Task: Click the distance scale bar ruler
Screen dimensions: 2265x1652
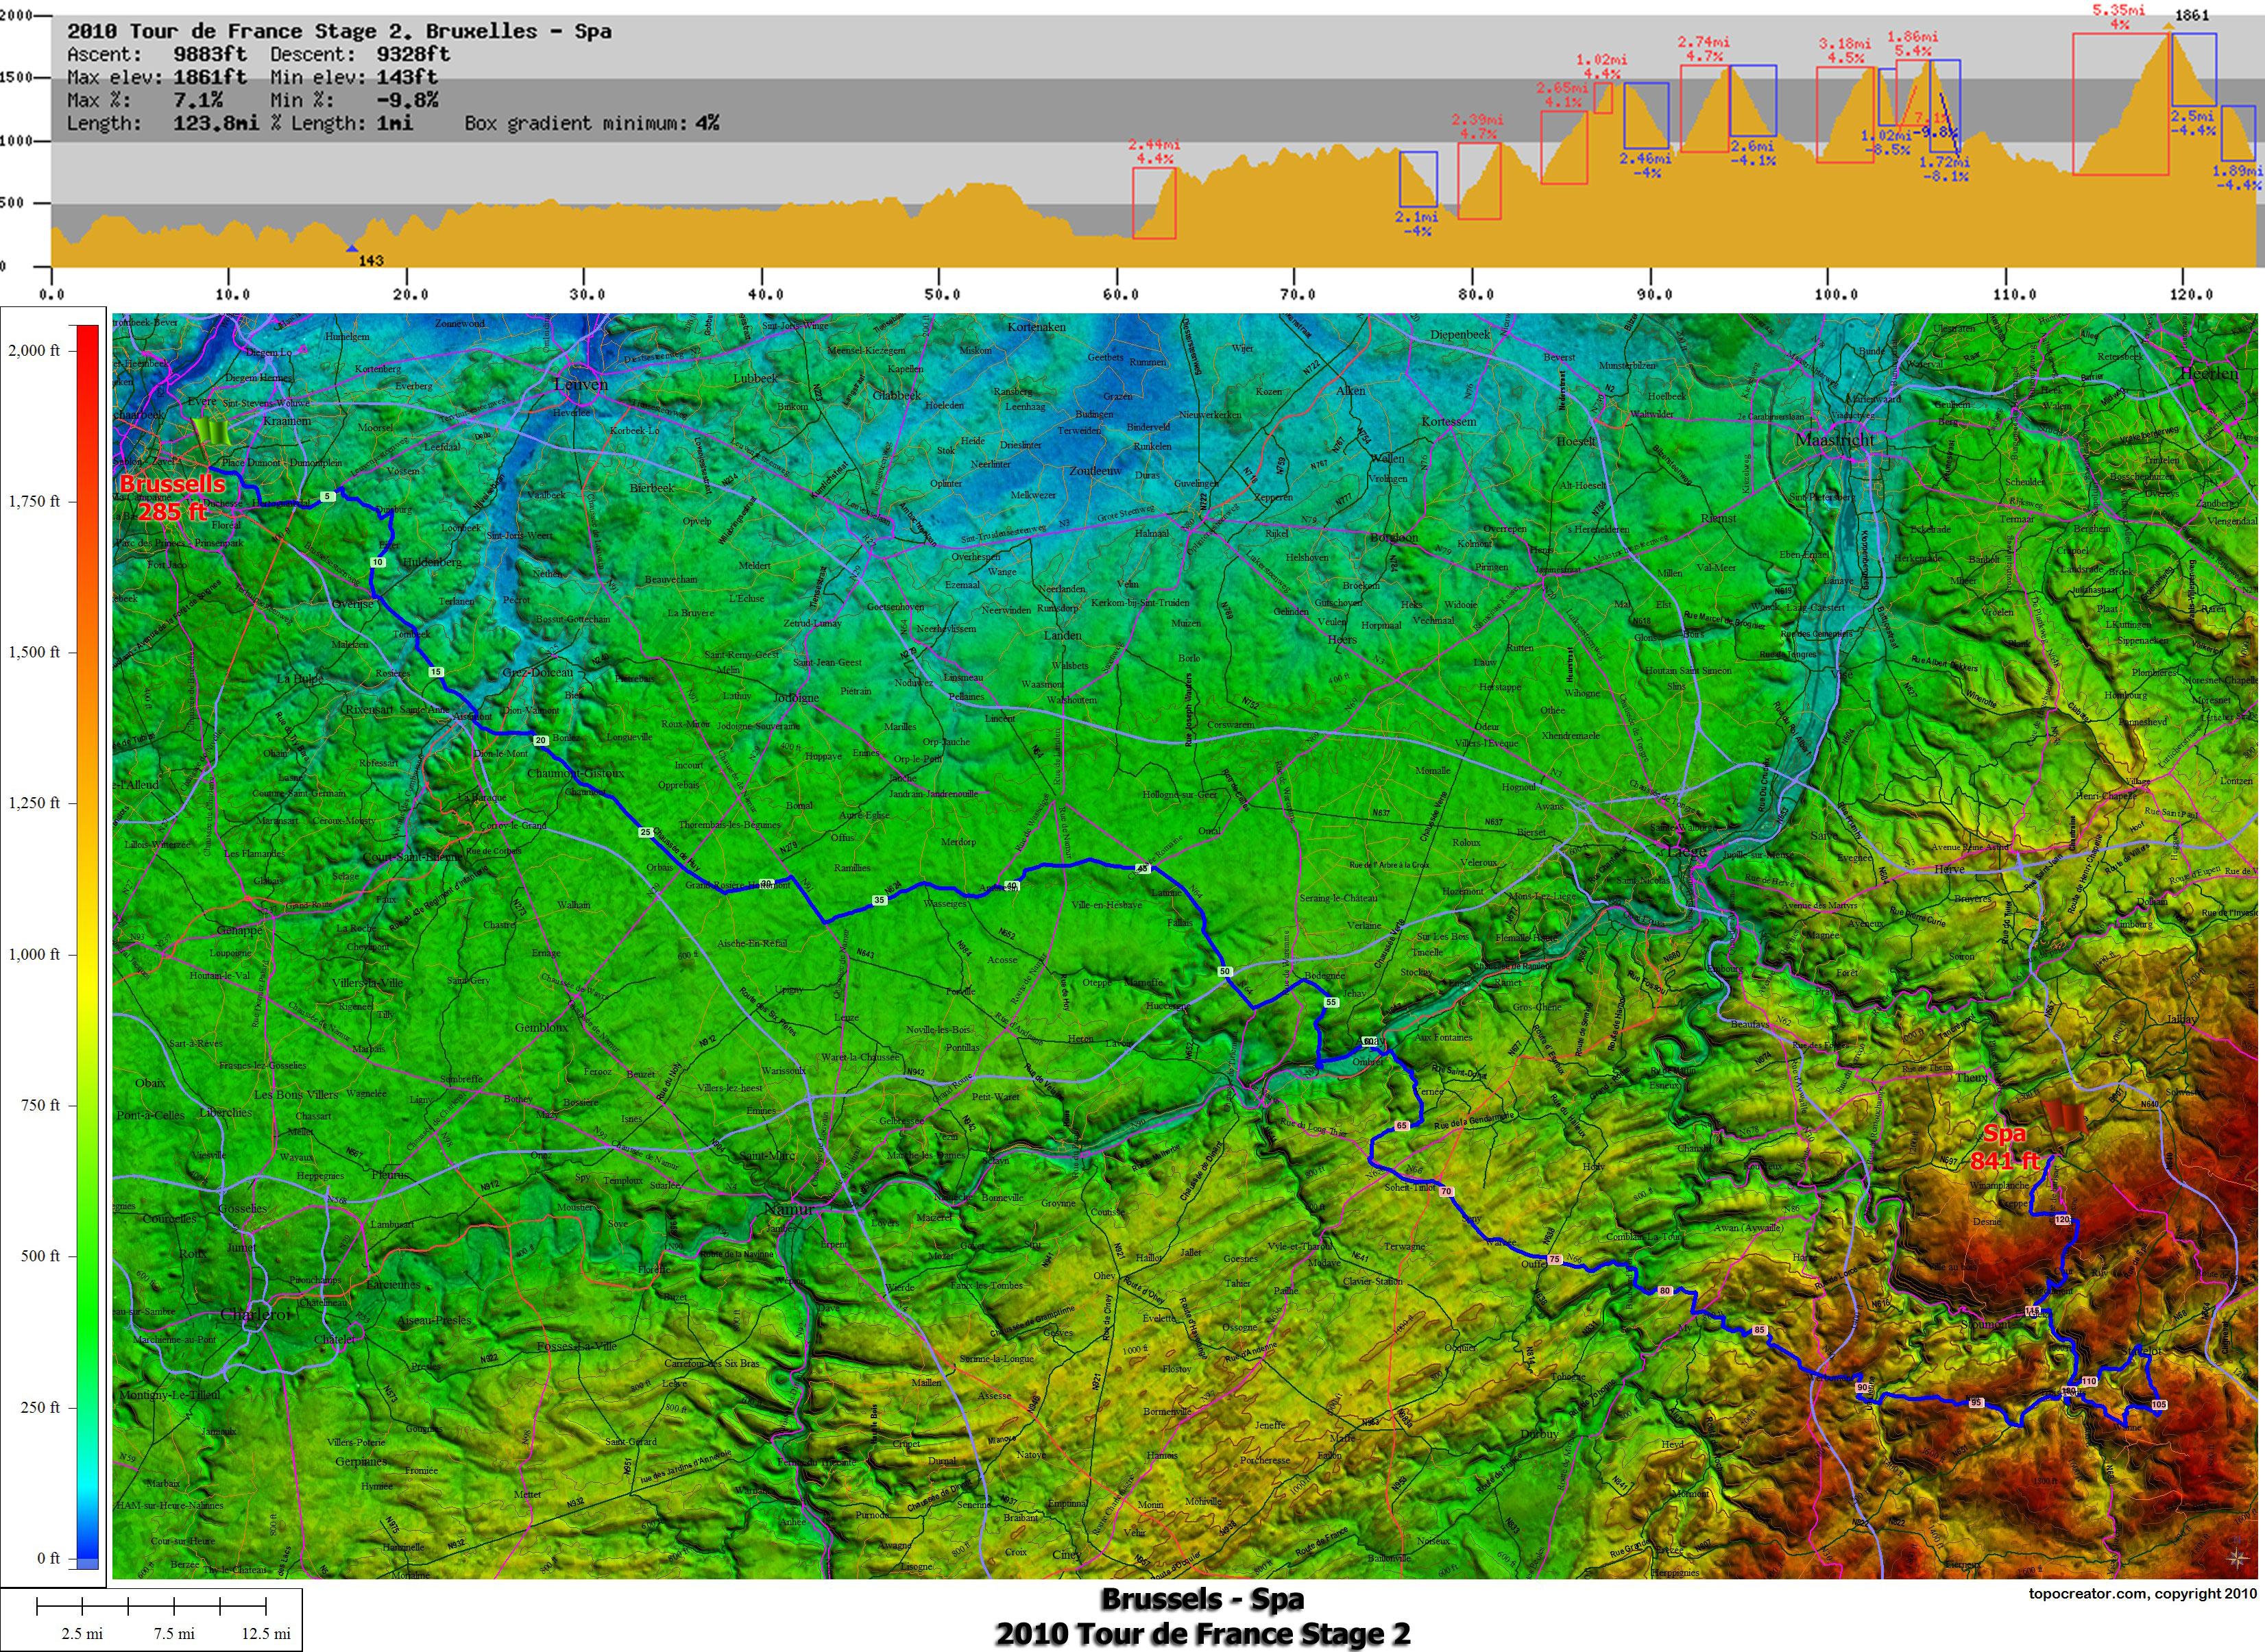Action: (x=152, y=1606)
